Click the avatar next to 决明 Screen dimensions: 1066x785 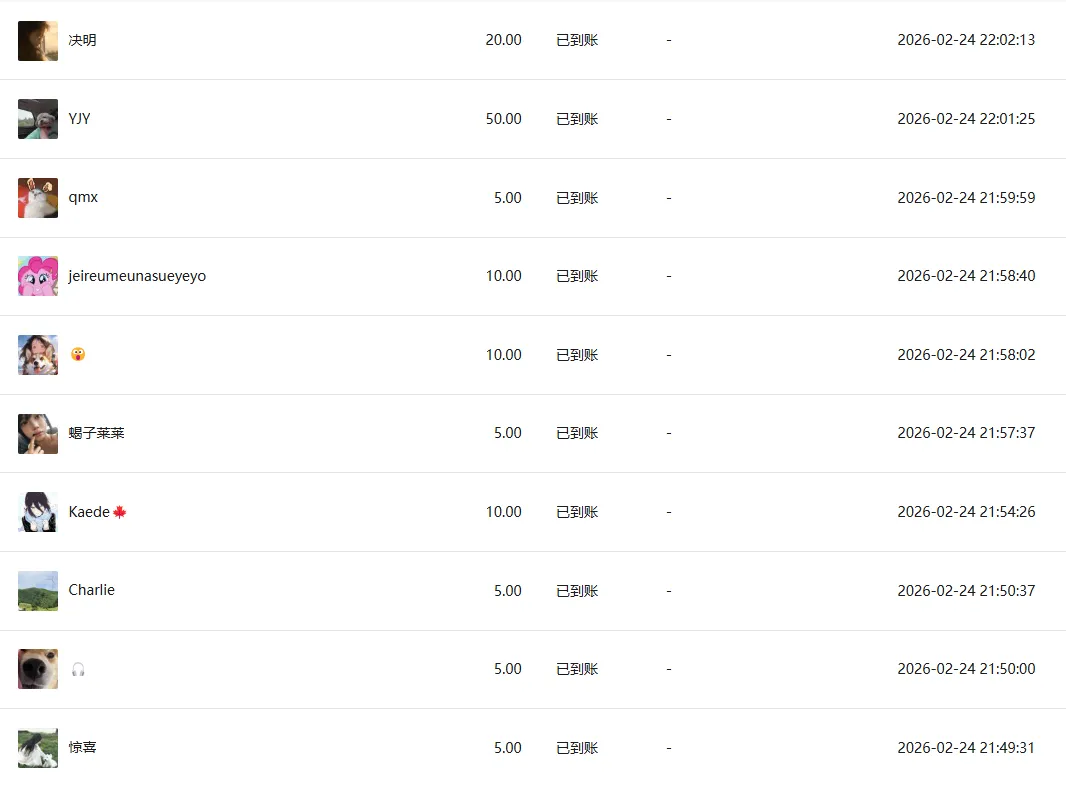pyautogui.click(x=38, y=41)
